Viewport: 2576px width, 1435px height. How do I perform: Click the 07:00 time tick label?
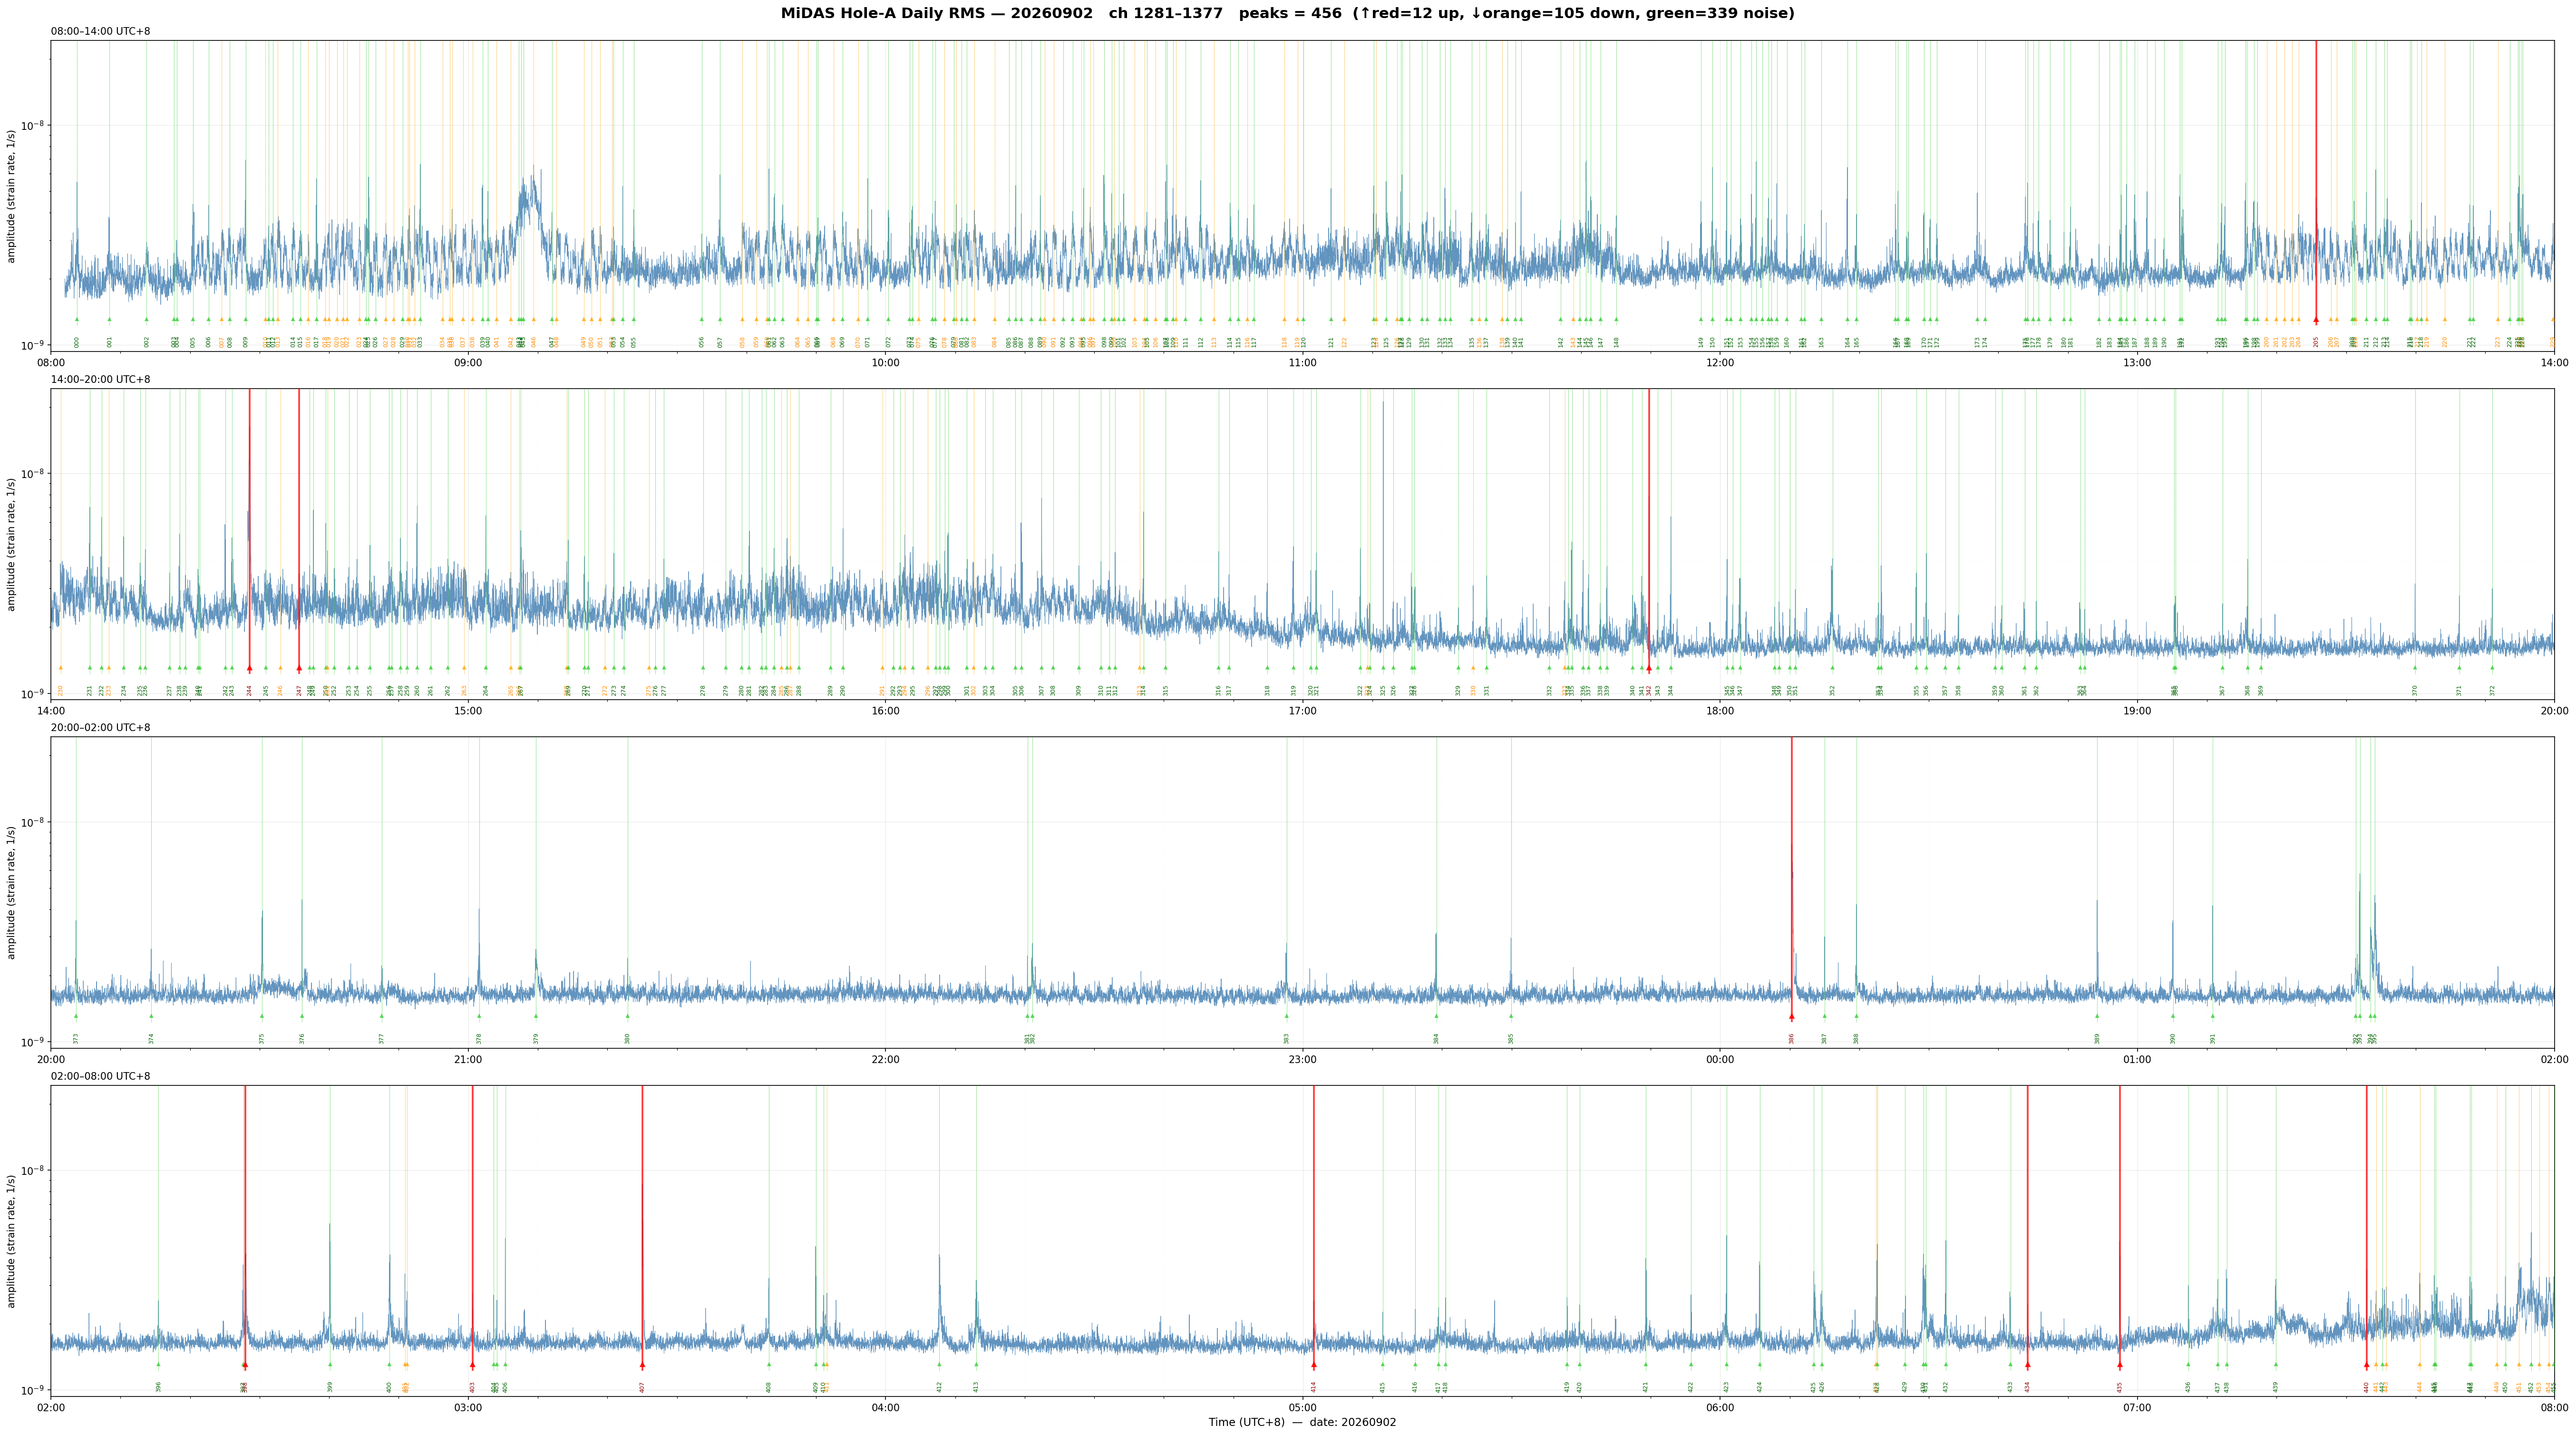(x=2137, y=1407)
